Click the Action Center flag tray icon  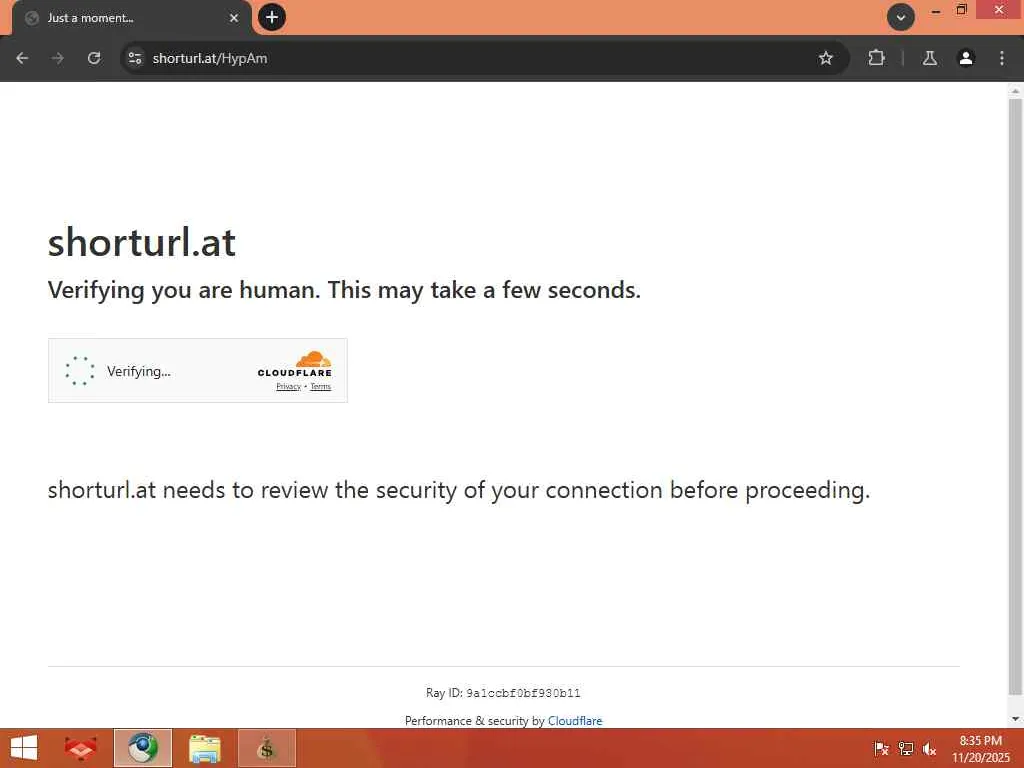coord(881,748)
